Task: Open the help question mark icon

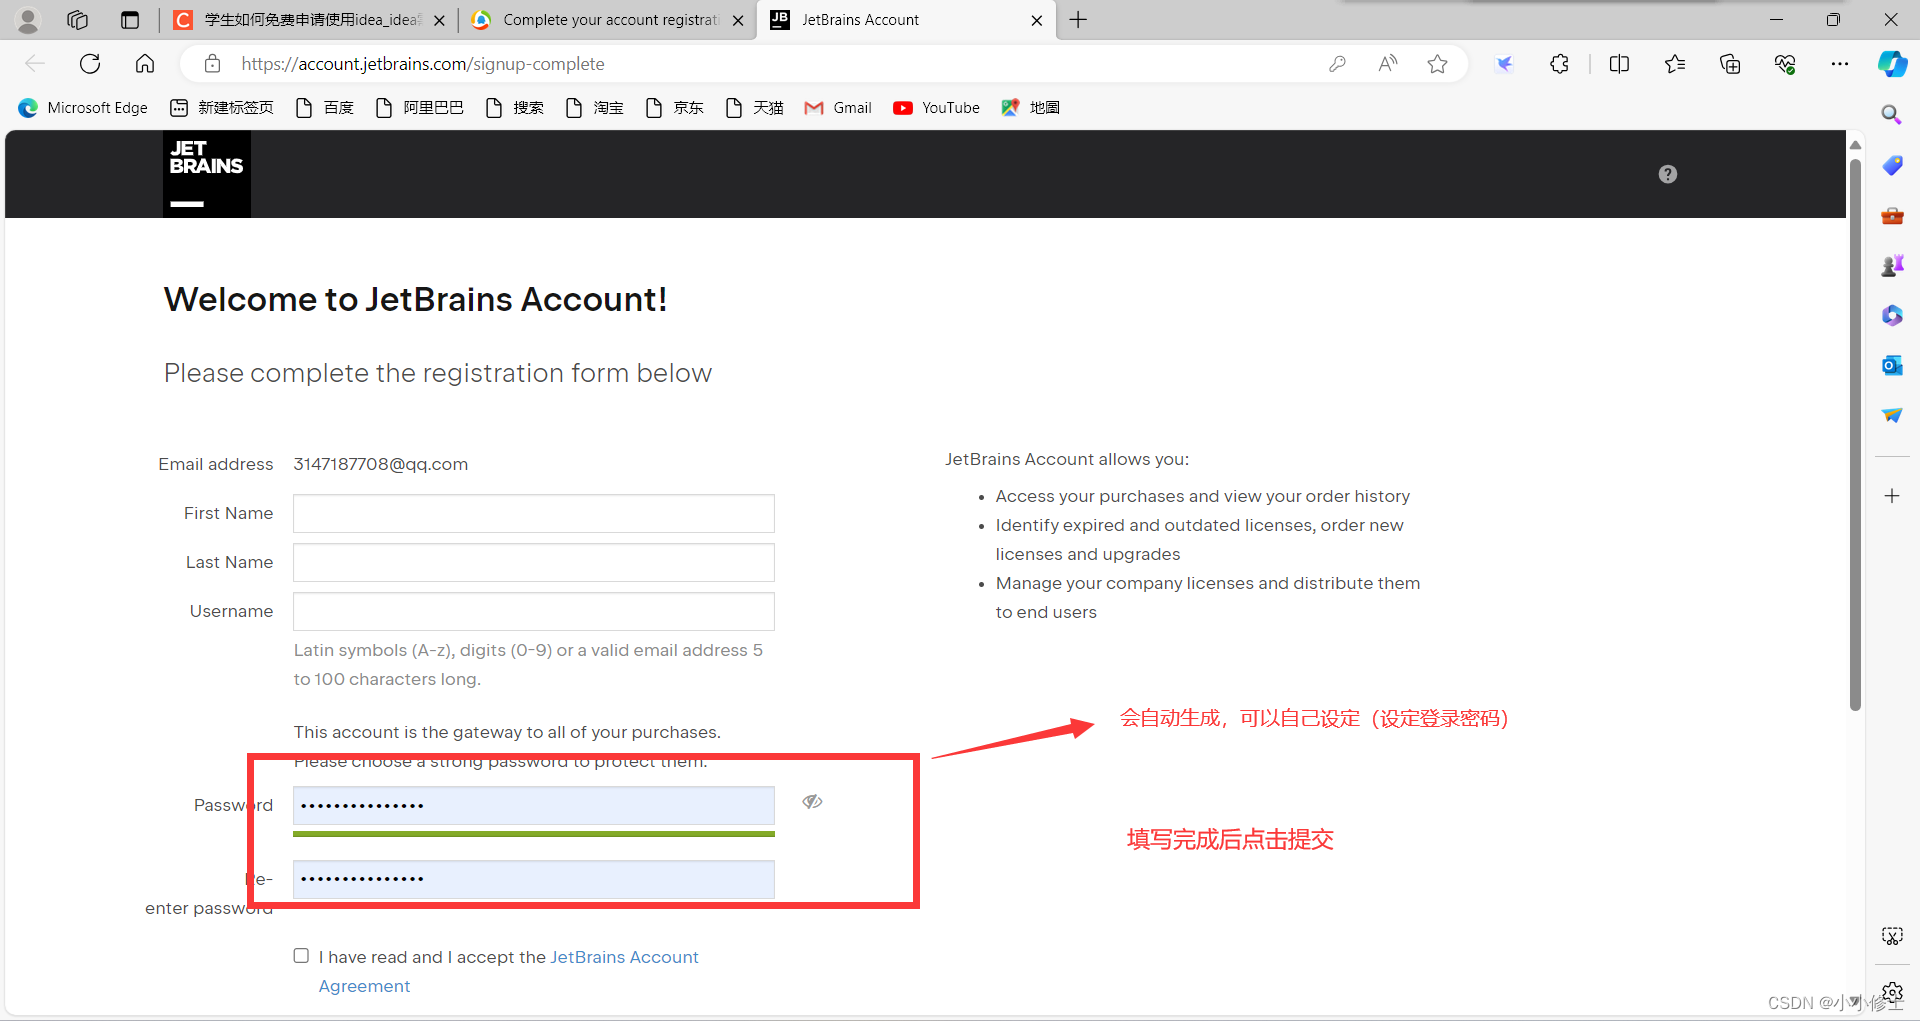Action: point(1668,174)
